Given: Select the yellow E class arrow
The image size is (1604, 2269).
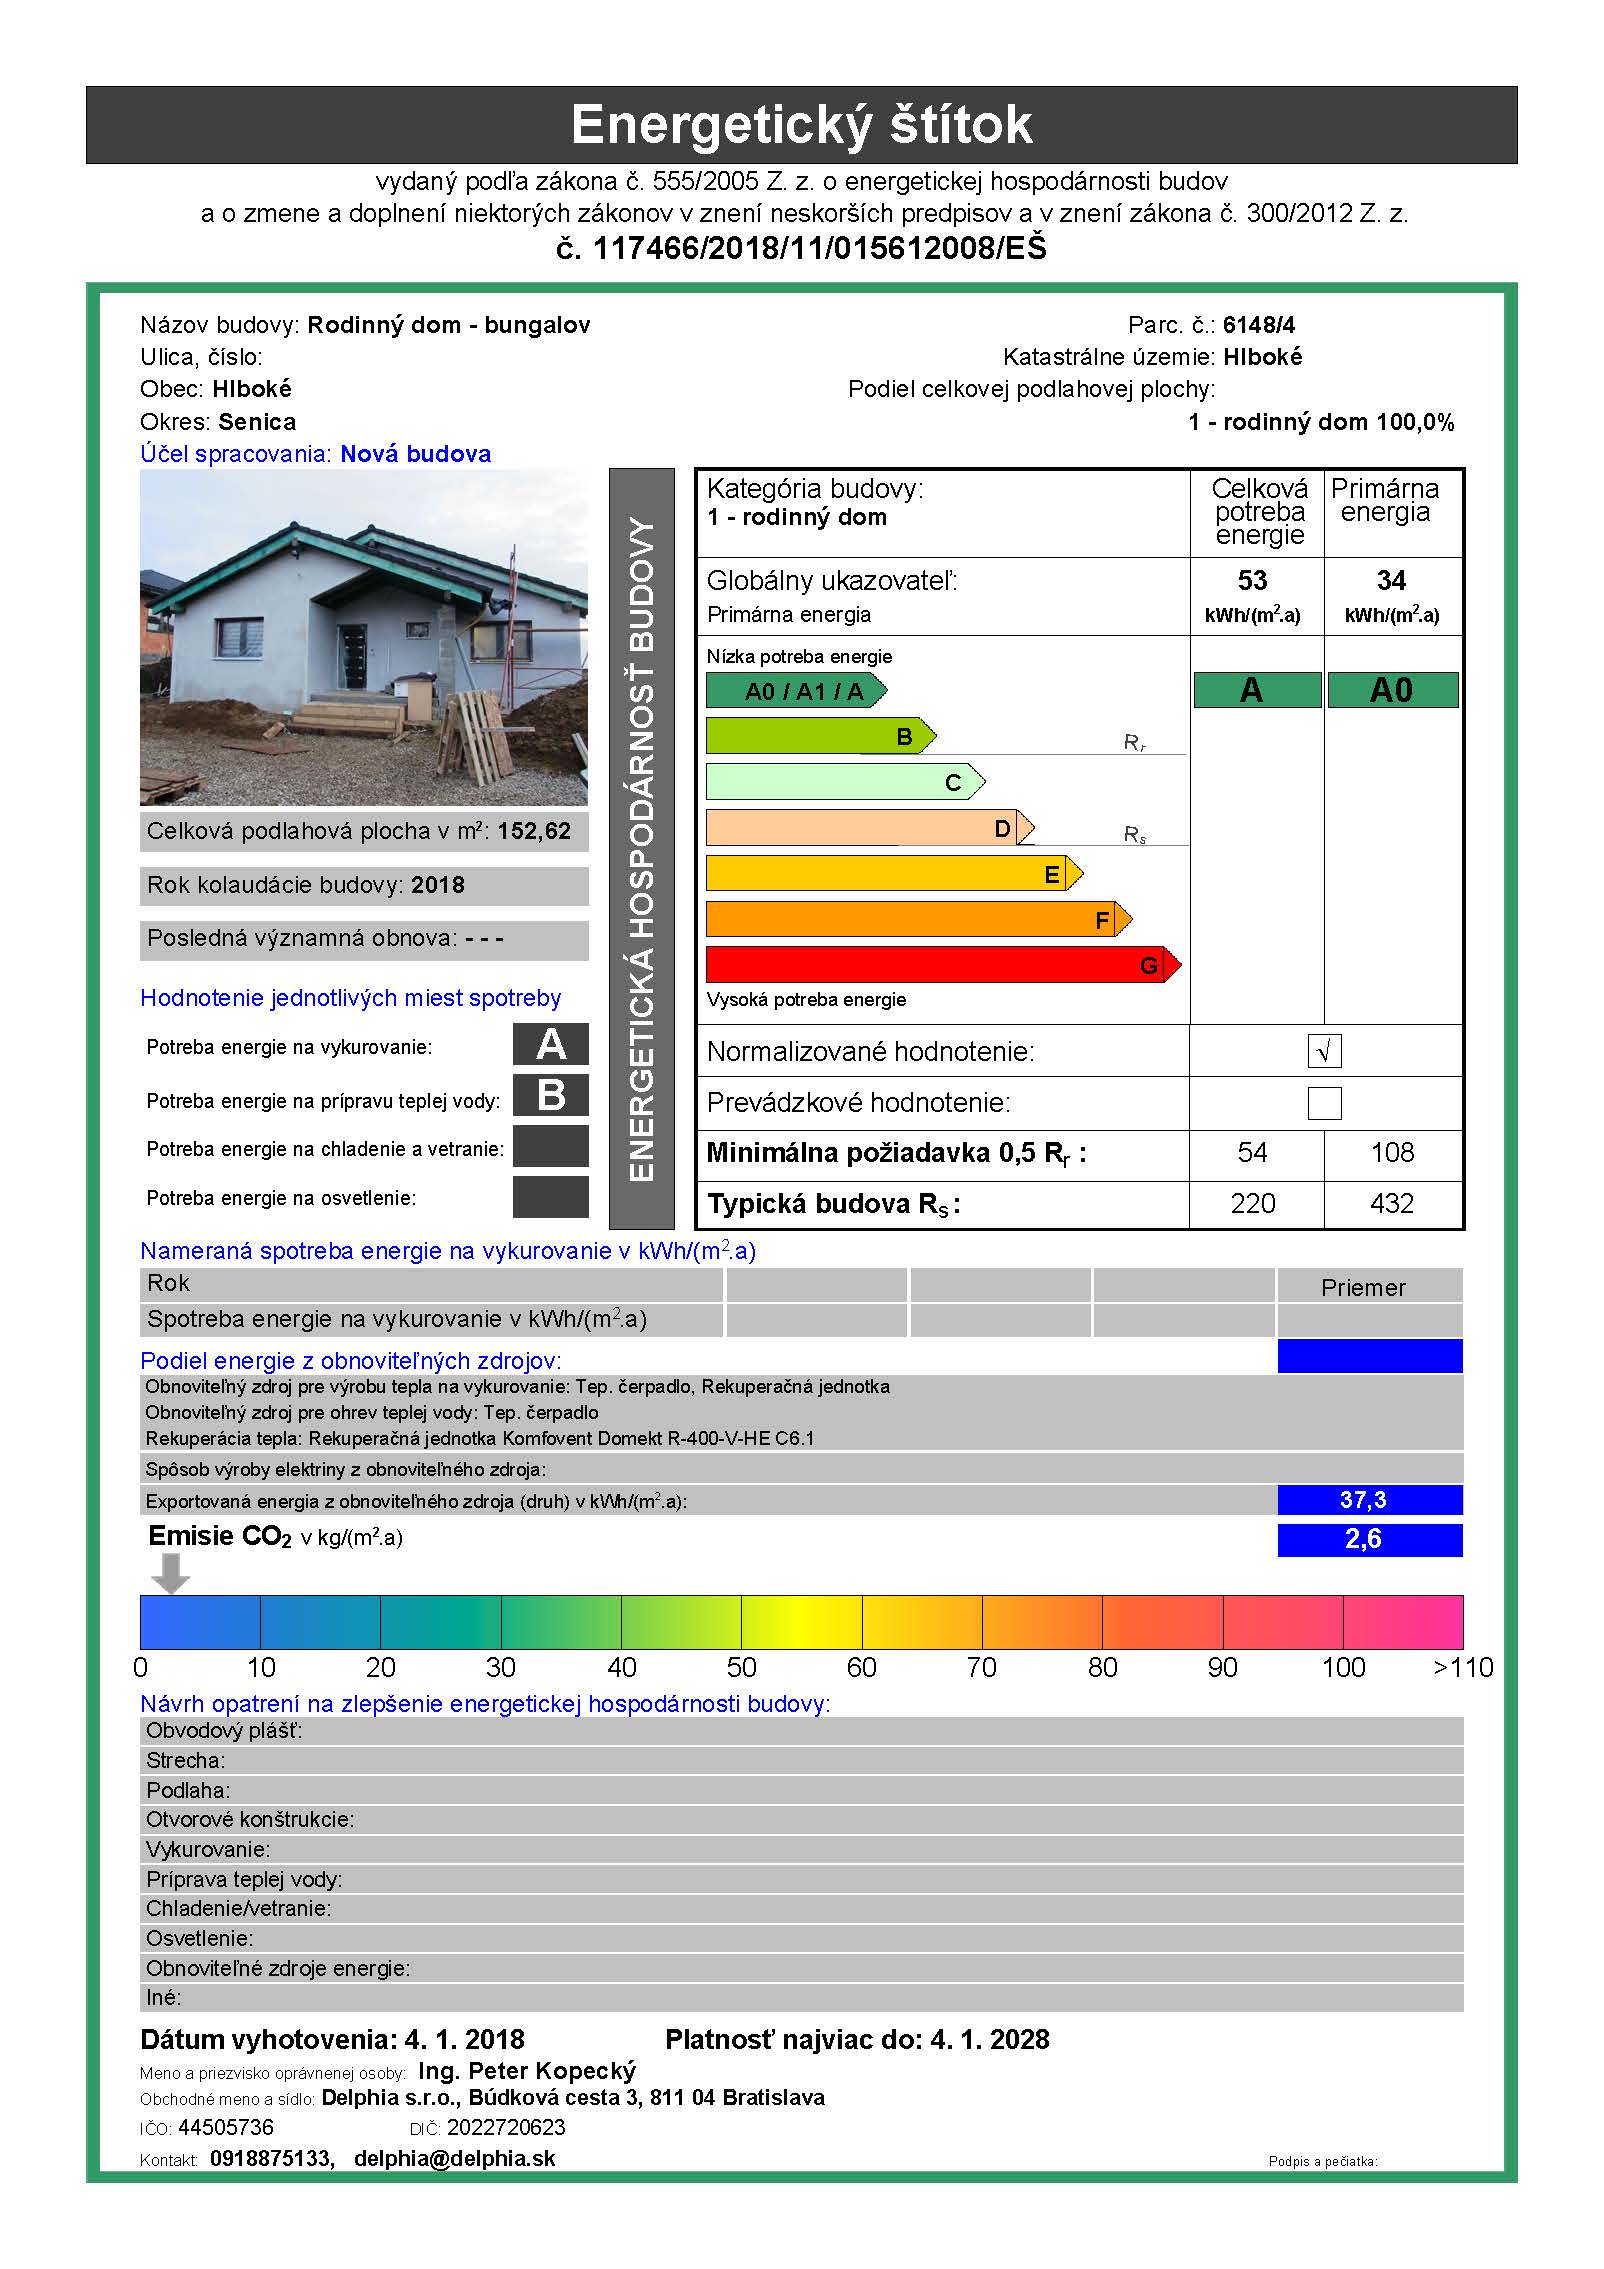Looking at the screenshot, I should click(x=893, y=874).
